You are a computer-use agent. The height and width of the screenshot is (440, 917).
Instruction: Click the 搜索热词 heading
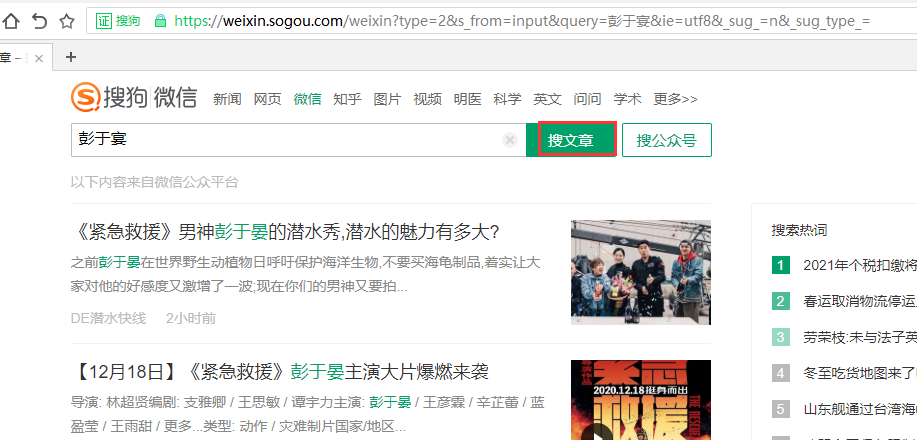tap(799, 230)
